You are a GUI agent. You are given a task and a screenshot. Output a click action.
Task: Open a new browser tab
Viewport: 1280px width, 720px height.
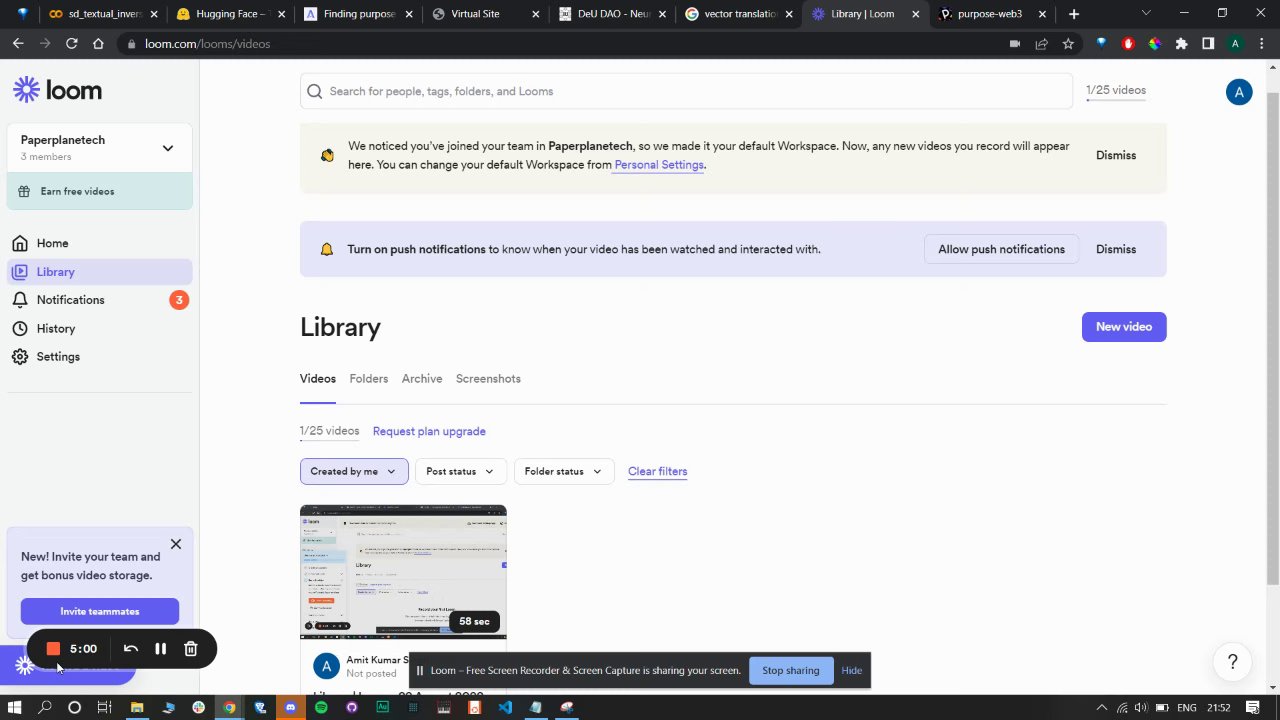click(x=1074, y=14)
